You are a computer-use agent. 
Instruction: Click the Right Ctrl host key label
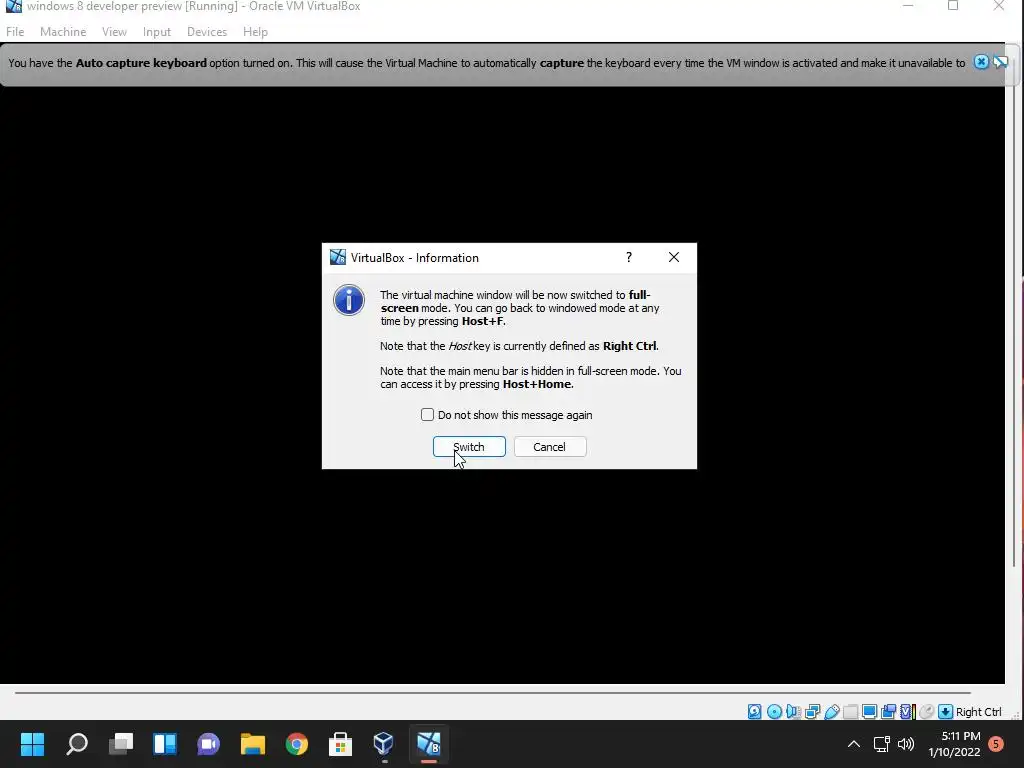(978, 712)
